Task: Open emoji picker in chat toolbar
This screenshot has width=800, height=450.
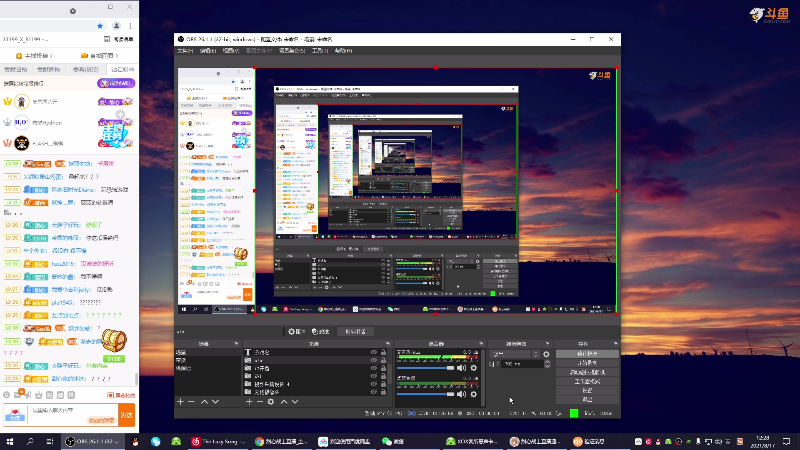Action: click(6, 395)
